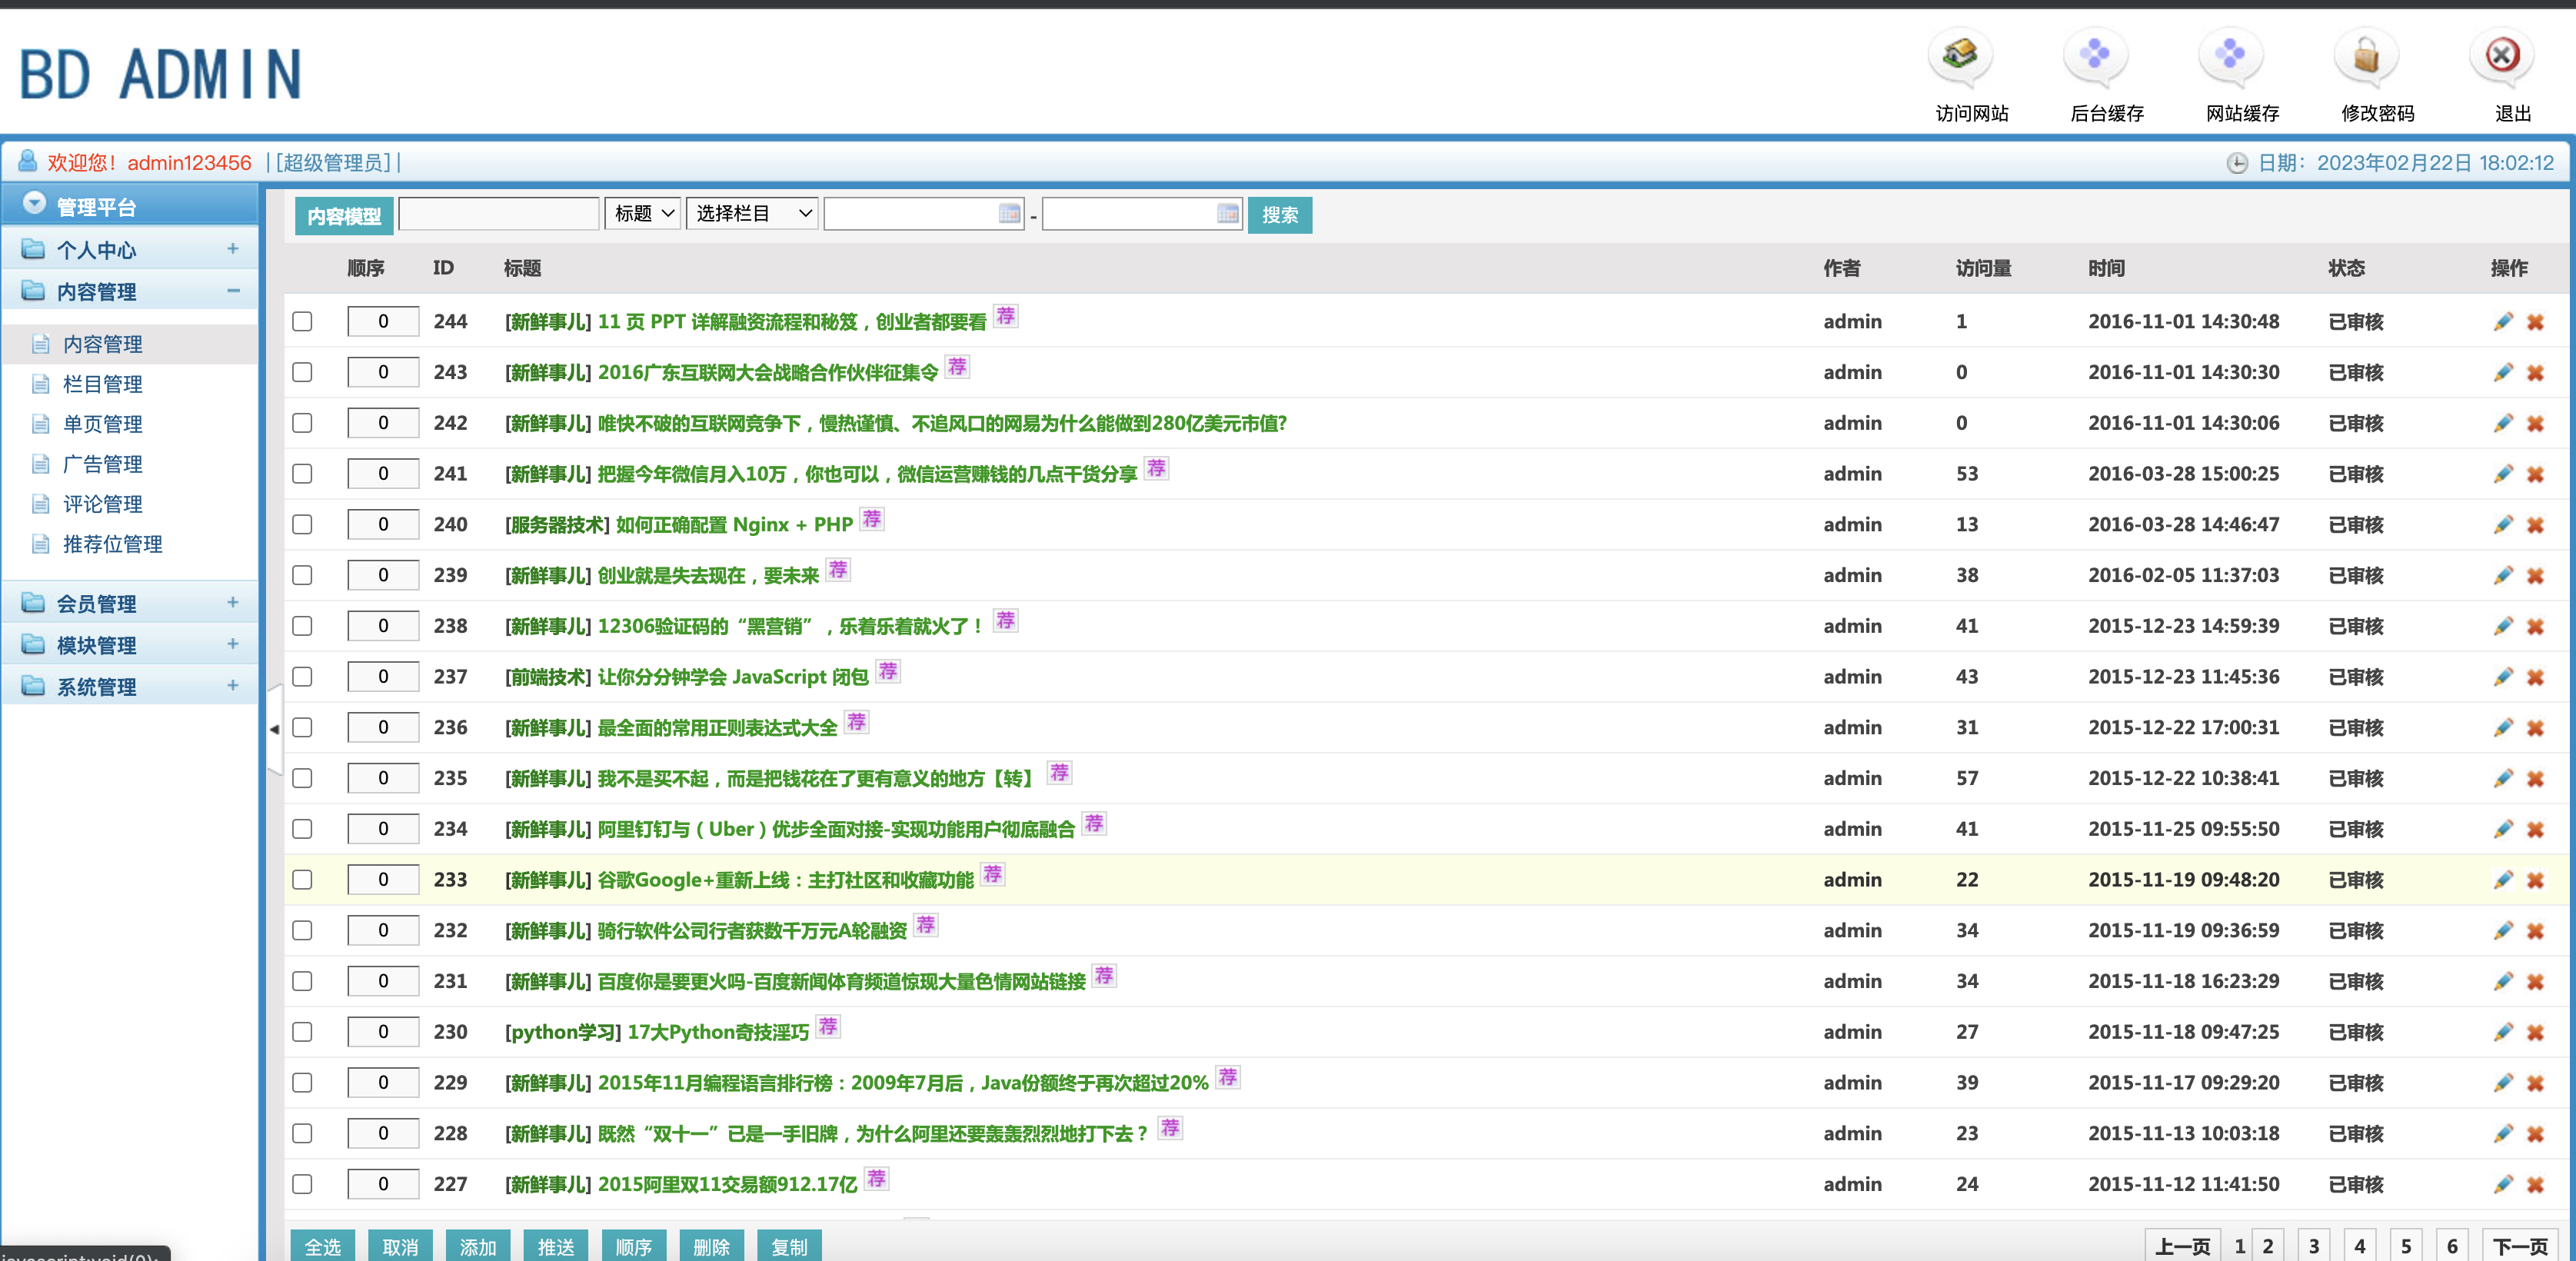Check the box for article 232
2576x1261 pixels.
pyautogui.click(x=302, y=930)
